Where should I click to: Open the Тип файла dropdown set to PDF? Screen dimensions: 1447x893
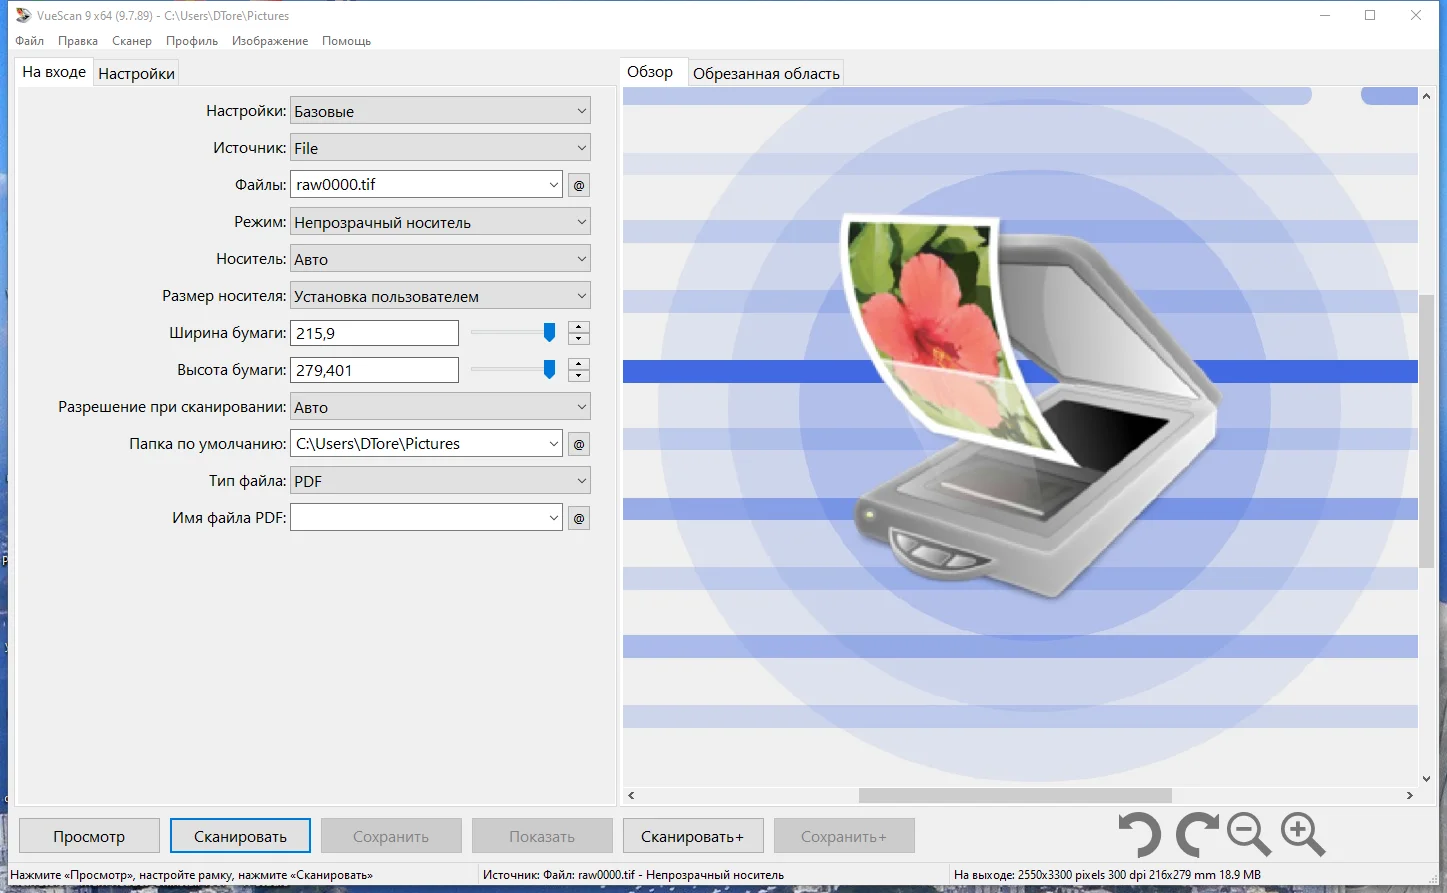(440, 481)
